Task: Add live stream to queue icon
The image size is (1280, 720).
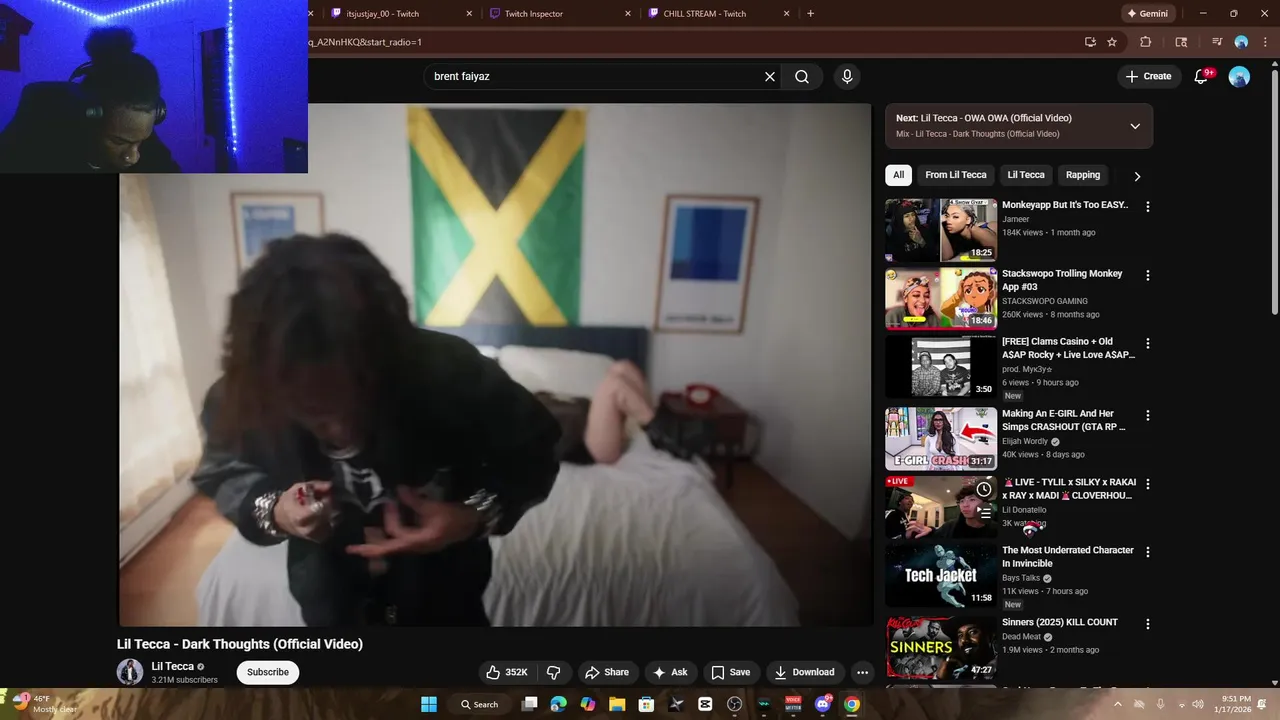Action: (984, 513)
